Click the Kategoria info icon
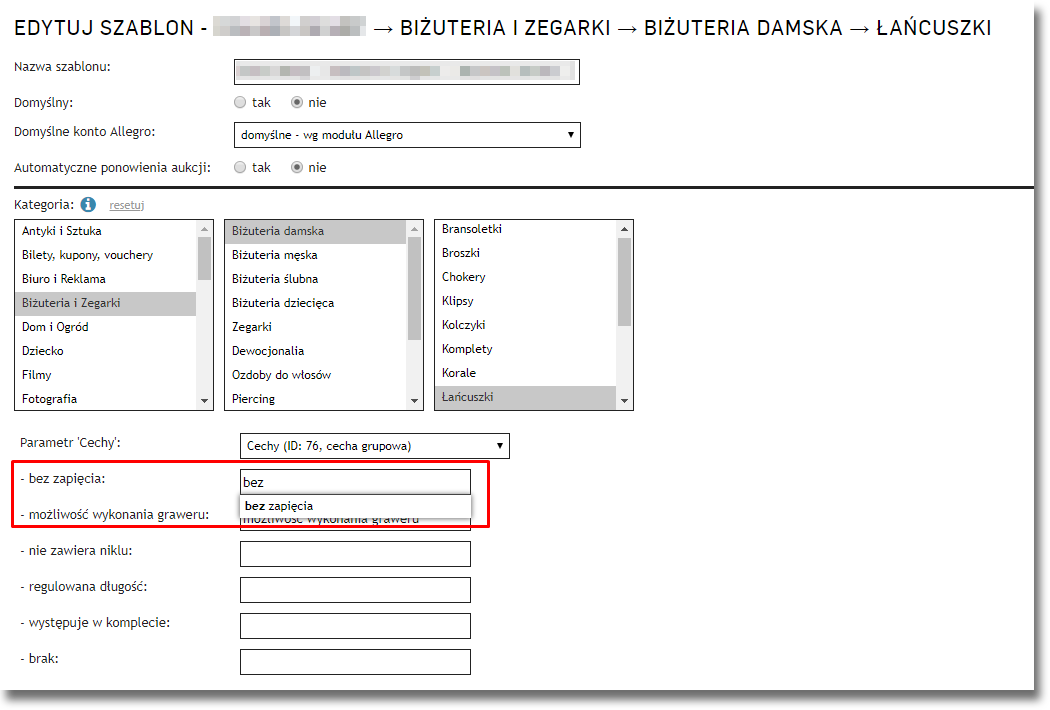This screenshot has height=710, width=1050. [88, 205]
